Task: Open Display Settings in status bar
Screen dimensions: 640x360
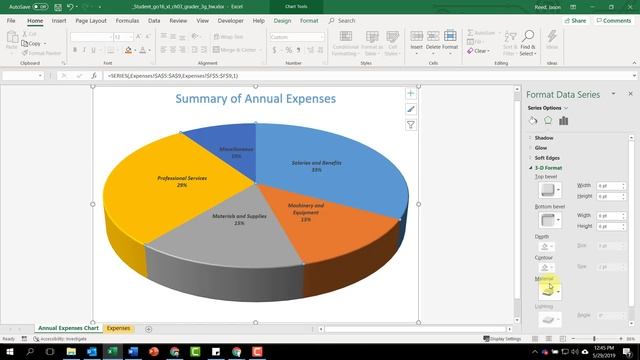Action: pyautogui.click(x=502, y=339)
